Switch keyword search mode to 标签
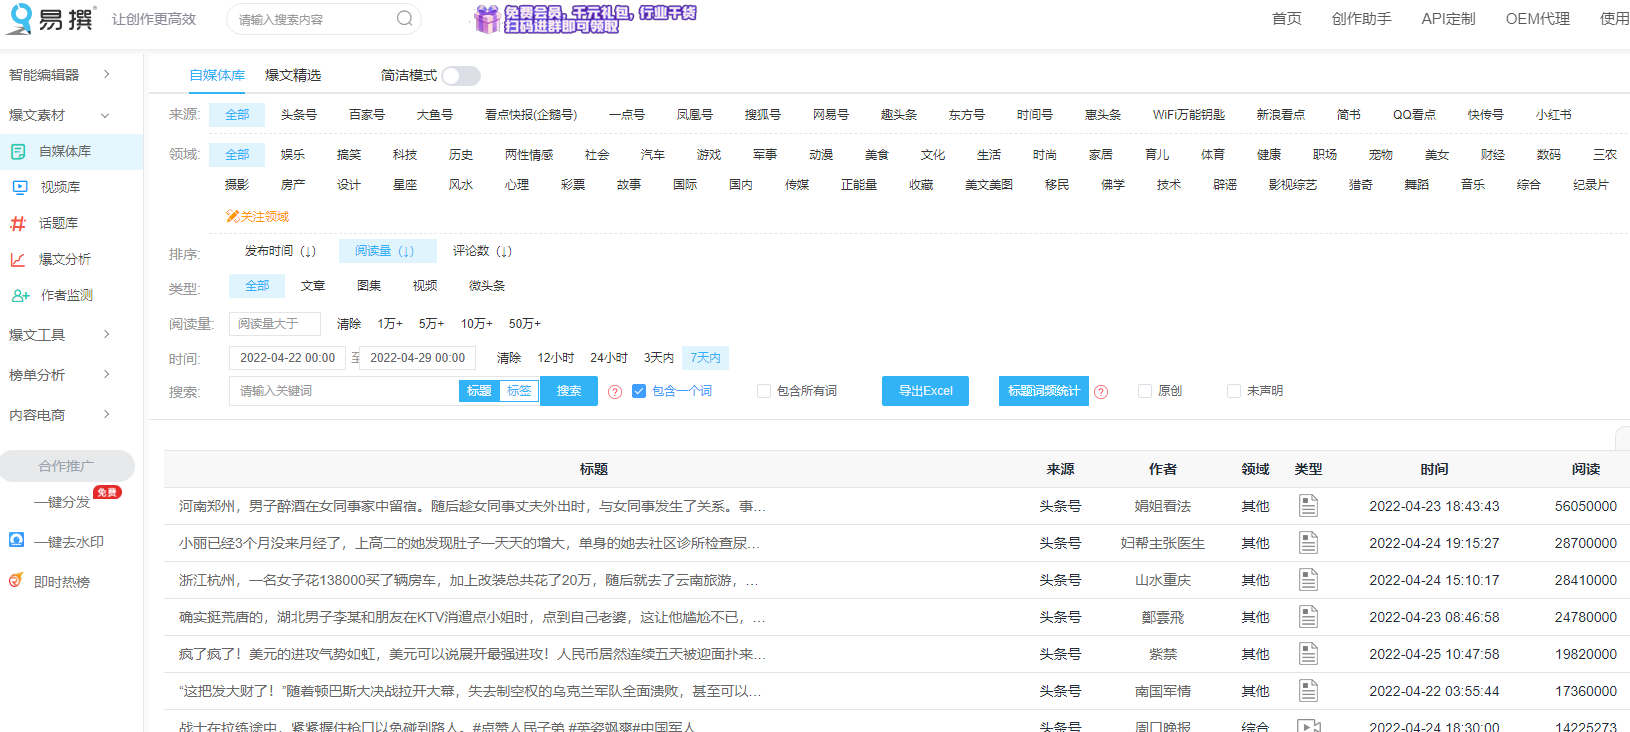 pyautogui.click(x=519, y=391)
